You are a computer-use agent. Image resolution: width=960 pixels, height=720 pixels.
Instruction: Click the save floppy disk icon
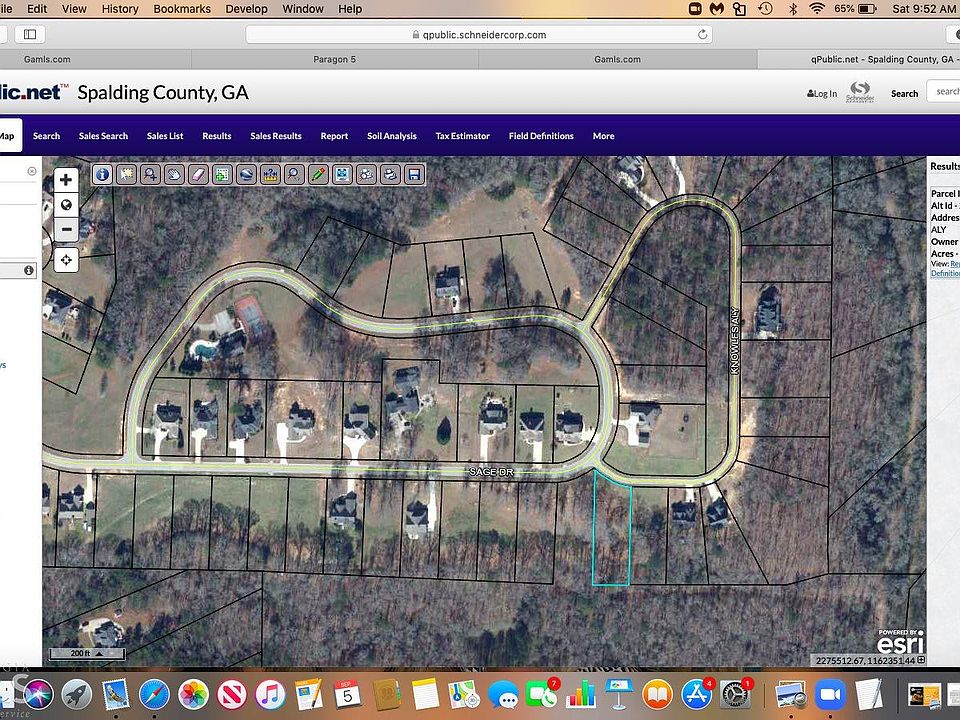tap(414, 174)
